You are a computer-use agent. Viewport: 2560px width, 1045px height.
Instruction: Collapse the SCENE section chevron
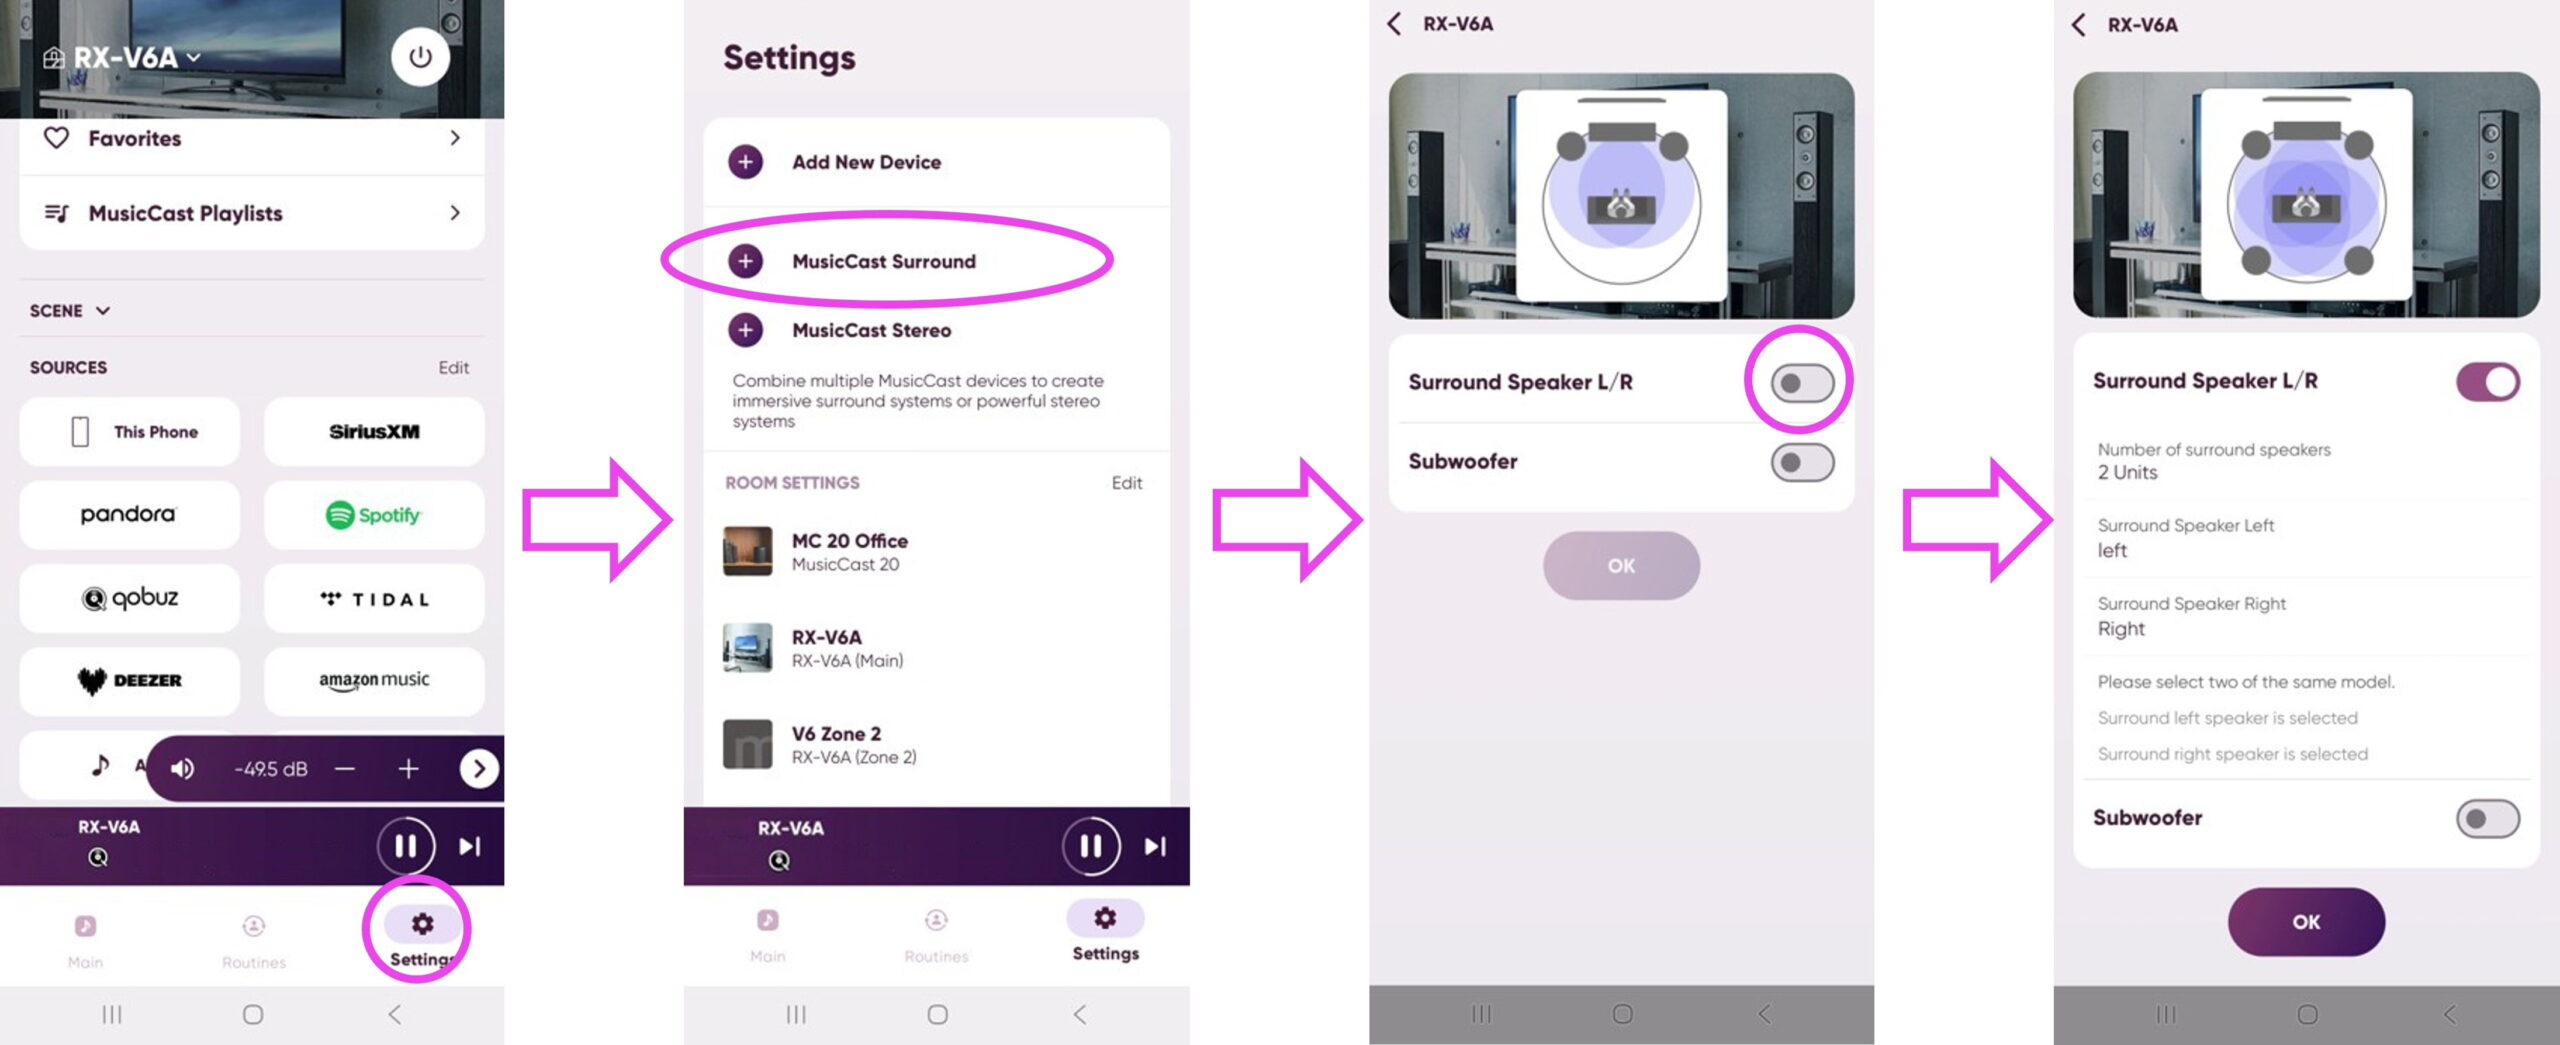(102, 311)
